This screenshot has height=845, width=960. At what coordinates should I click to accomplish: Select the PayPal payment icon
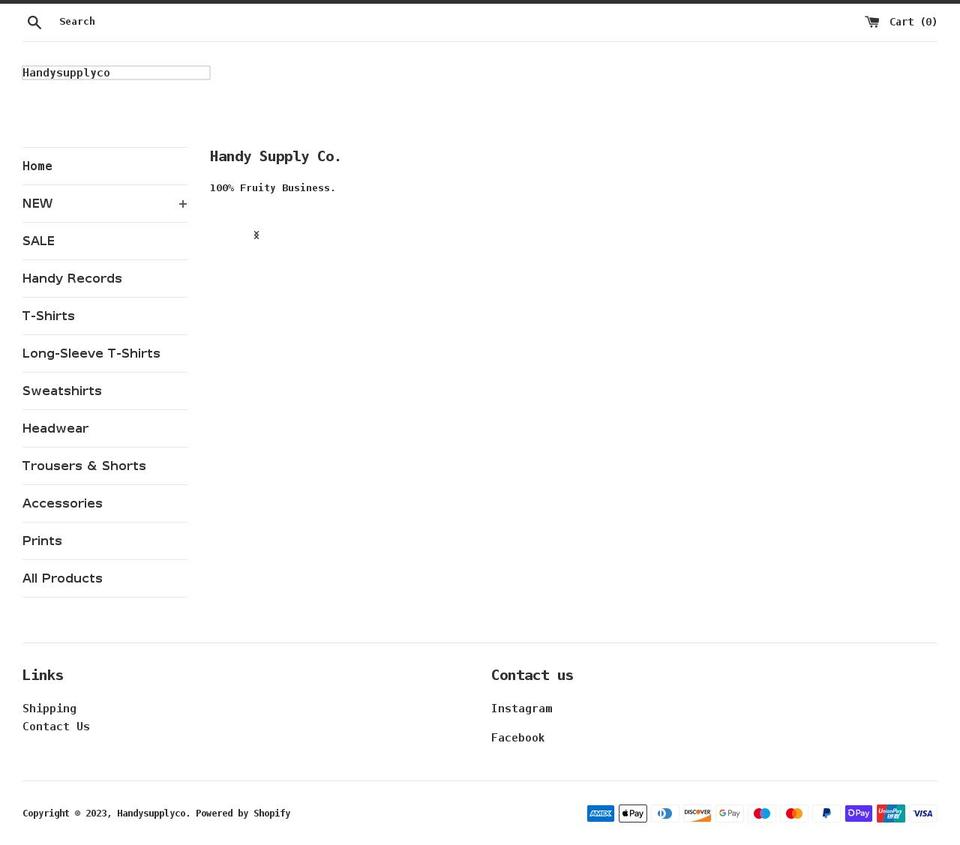point(826,813)
